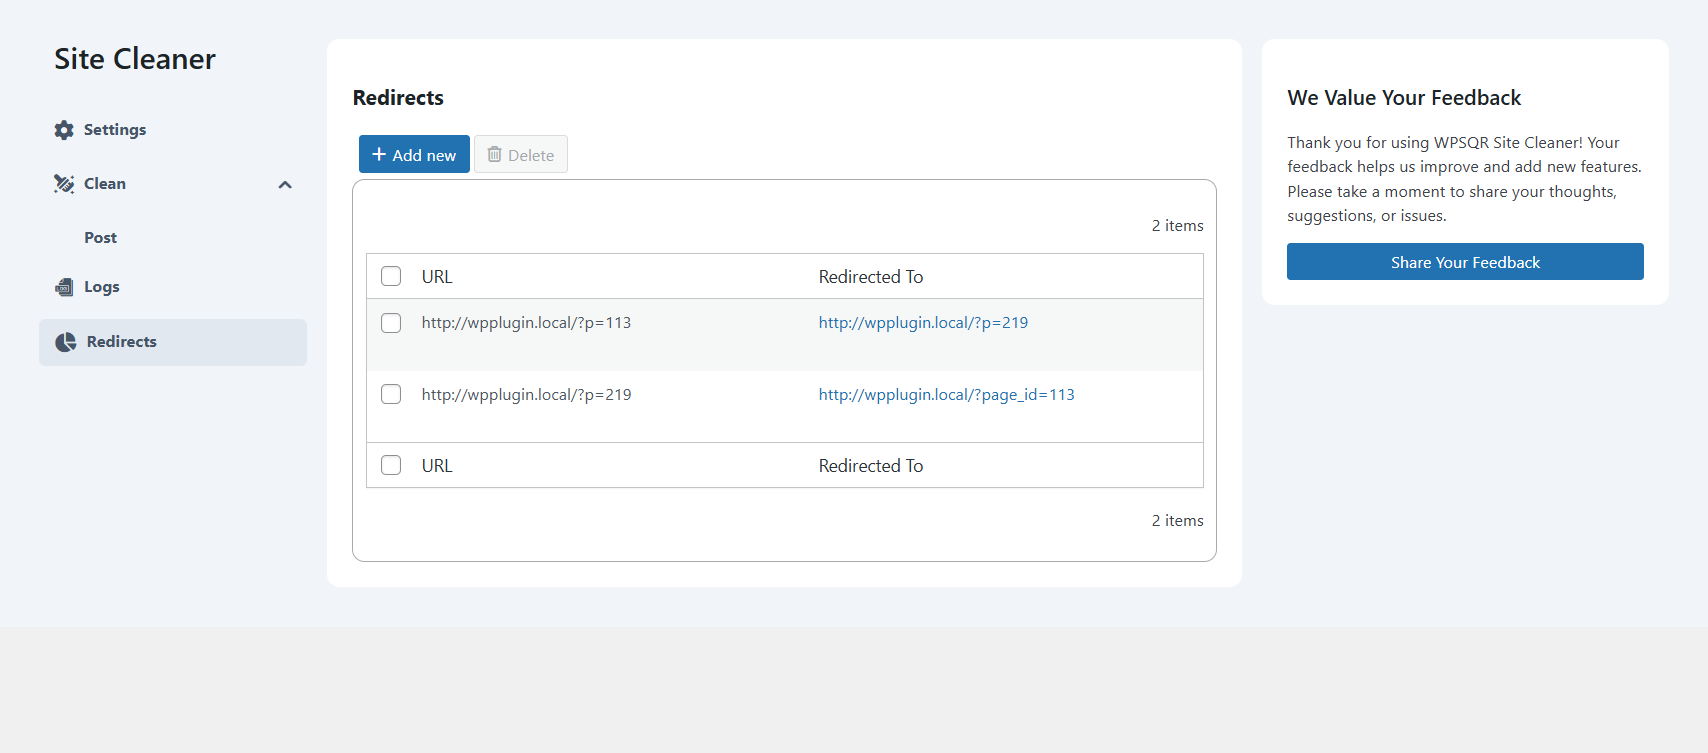Viewport: 1708px width, 753px height.
Task: Check the row for ?p=113 URL
Action: pos(391,323)
